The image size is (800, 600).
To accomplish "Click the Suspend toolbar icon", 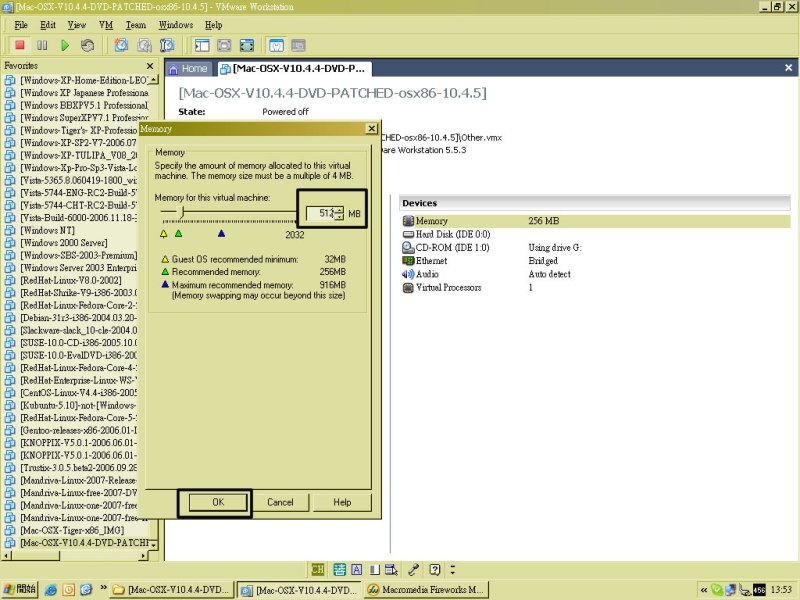I will 42,45.
